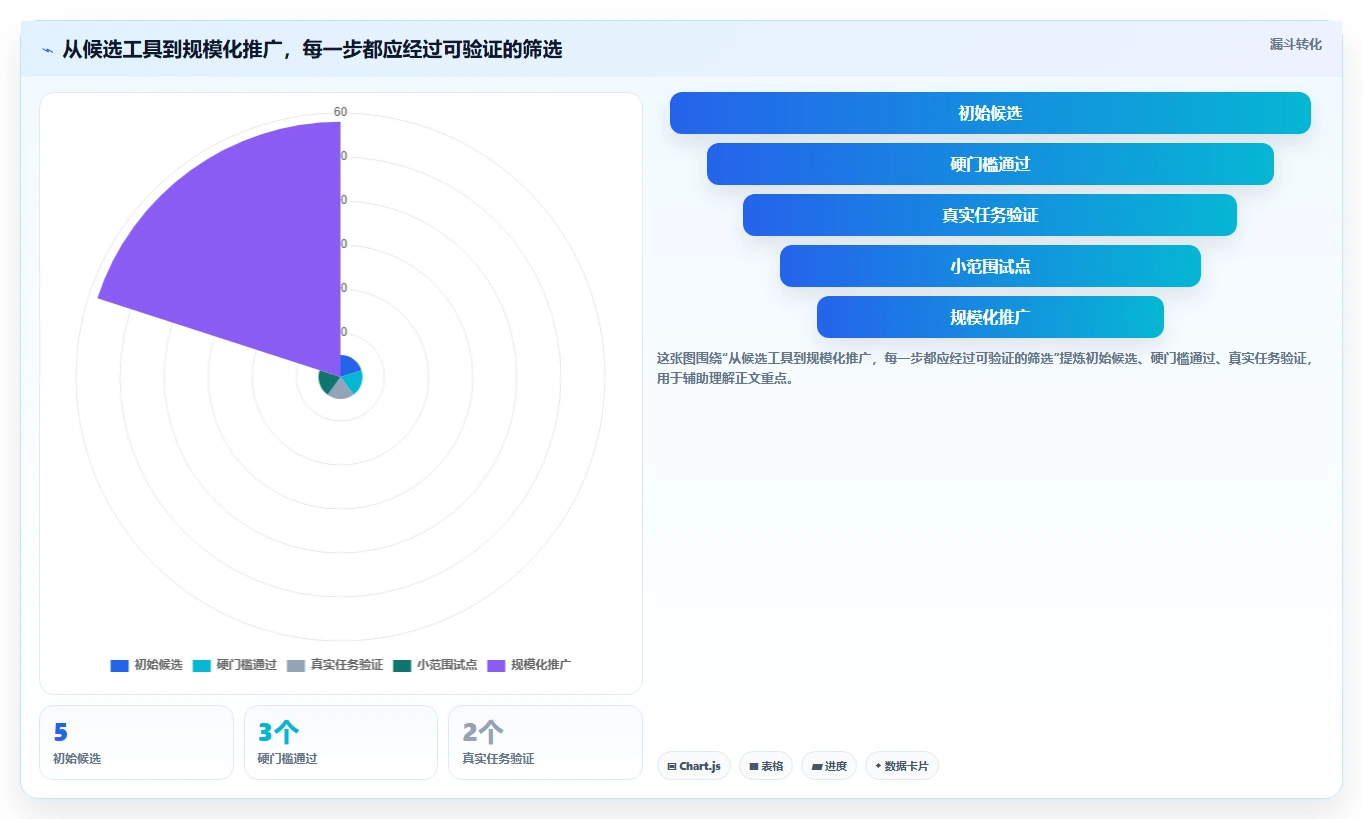
Task: Click the Chart.js tag chip
Action: 694,766
